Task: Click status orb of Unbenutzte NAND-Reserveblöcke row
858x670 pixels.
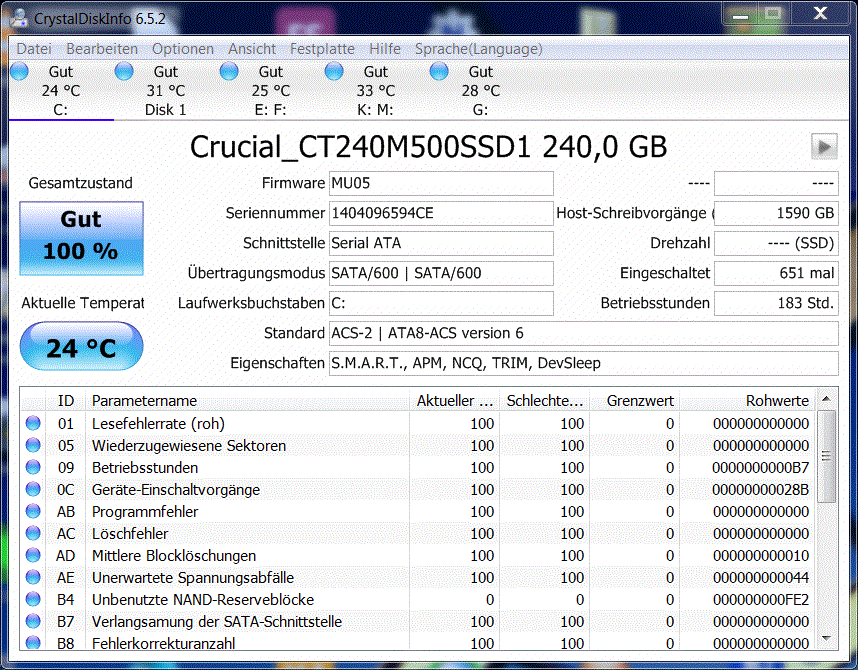Action: pyautogui.click(x=33, y=599)
